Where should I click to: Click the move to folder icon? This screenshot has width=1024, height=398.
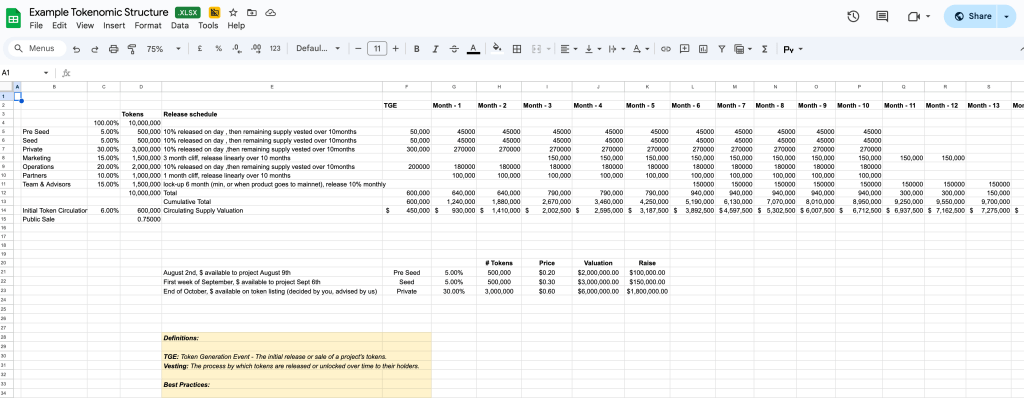click(252, 12)
